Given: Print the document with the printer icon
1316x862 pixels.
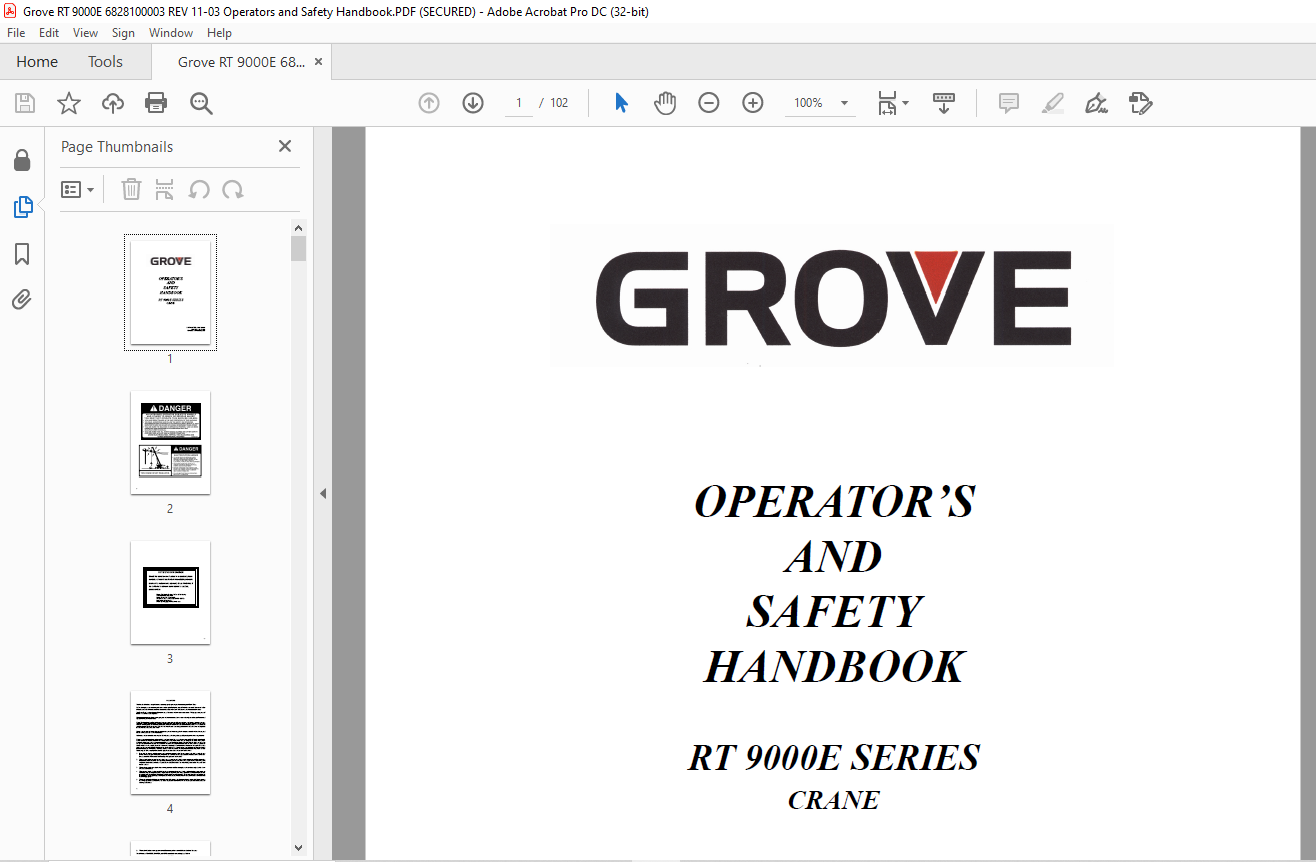Looking at the screenshot, I should 156,103.
